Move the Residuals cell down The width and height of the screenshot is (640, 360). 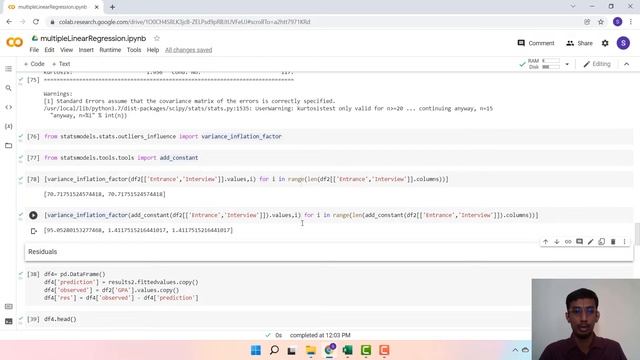tap(557, 242)
